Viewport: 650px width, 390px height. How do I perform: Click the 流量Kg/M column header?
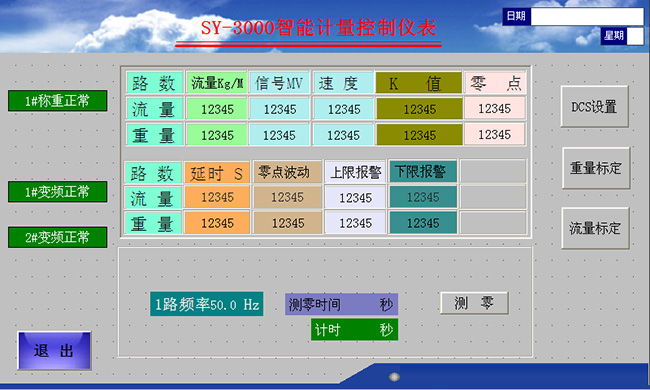coord(216,83)
